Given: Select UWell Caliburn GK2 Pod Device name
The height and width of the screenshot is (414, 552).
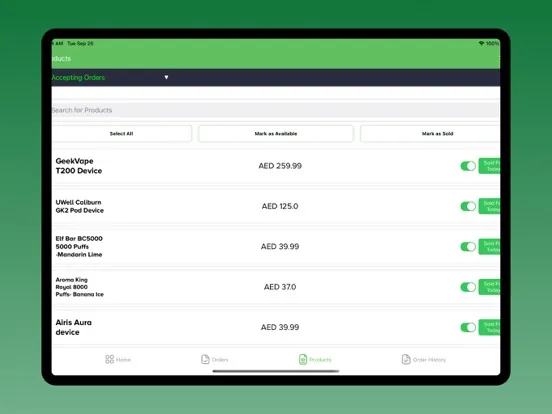Looking at the screenshot, I should click(80, 206).
